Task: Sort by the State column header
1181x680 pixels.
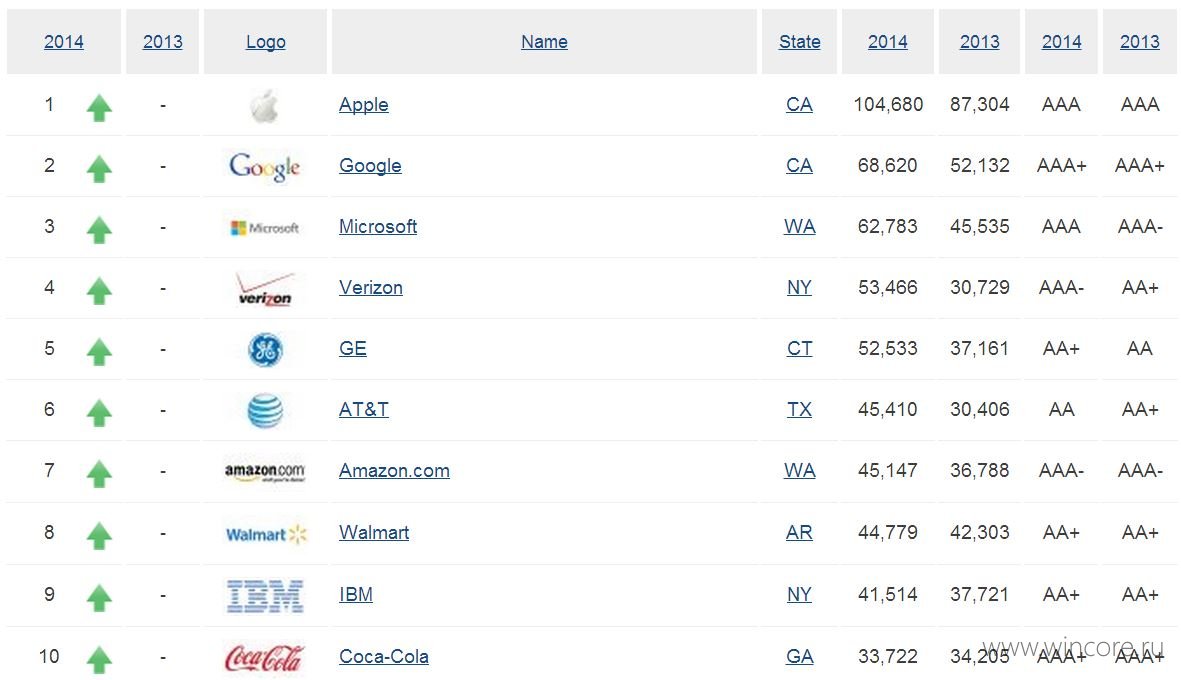Action: coord(799,41)
